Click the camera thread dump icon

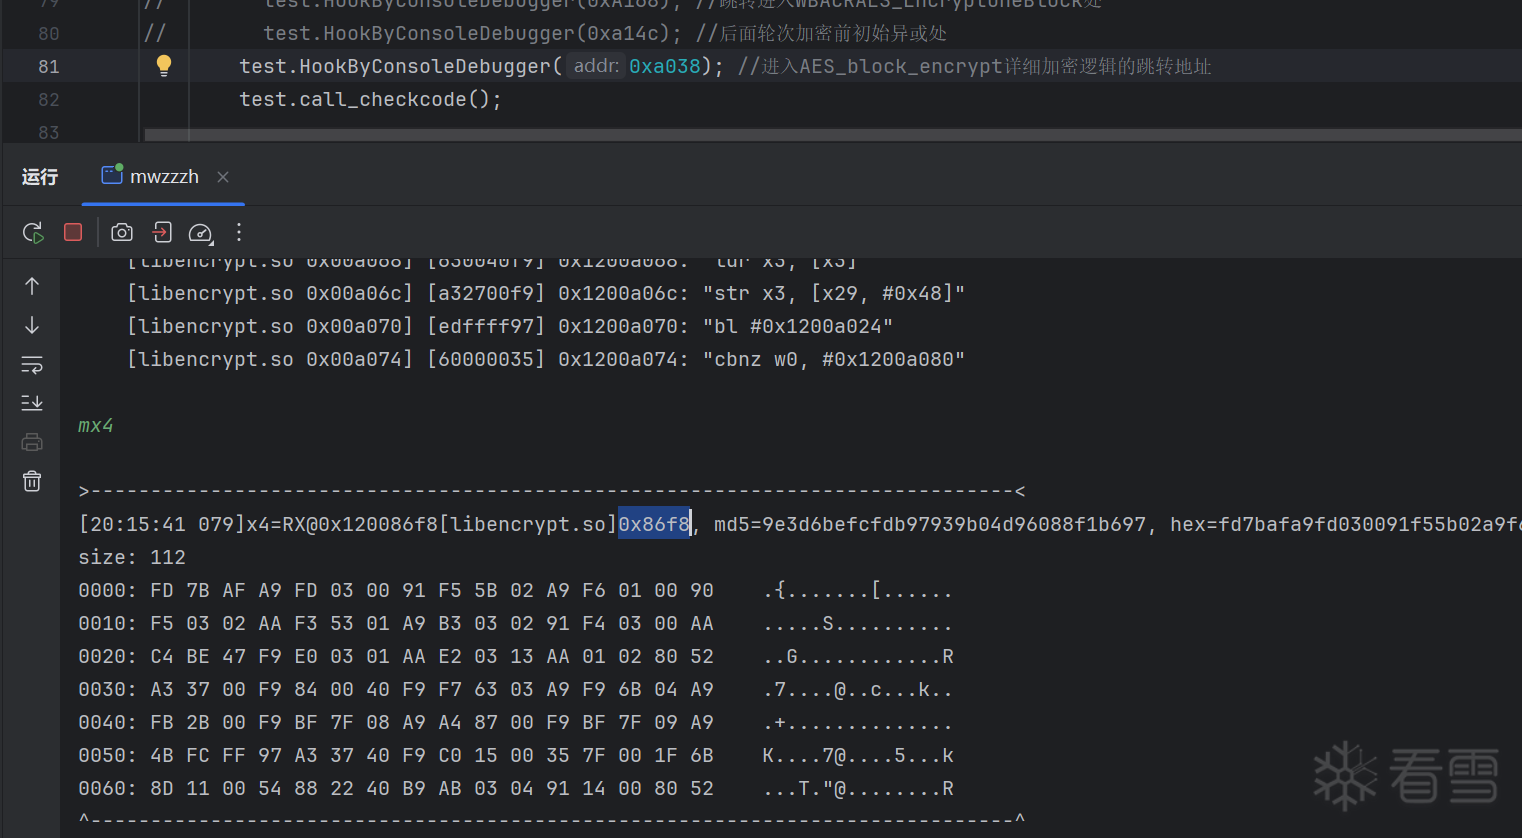click(x=122, y=232)
